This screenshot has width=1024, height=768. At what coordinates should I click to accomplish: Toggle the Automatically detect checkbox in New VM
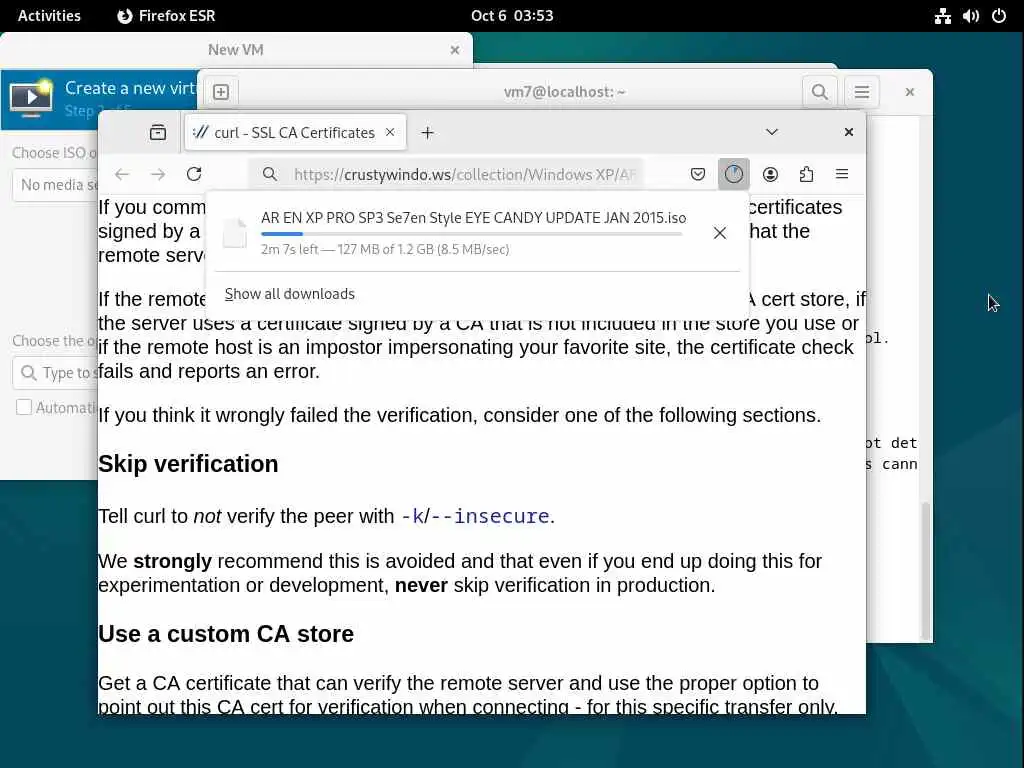tap(24, 408)
